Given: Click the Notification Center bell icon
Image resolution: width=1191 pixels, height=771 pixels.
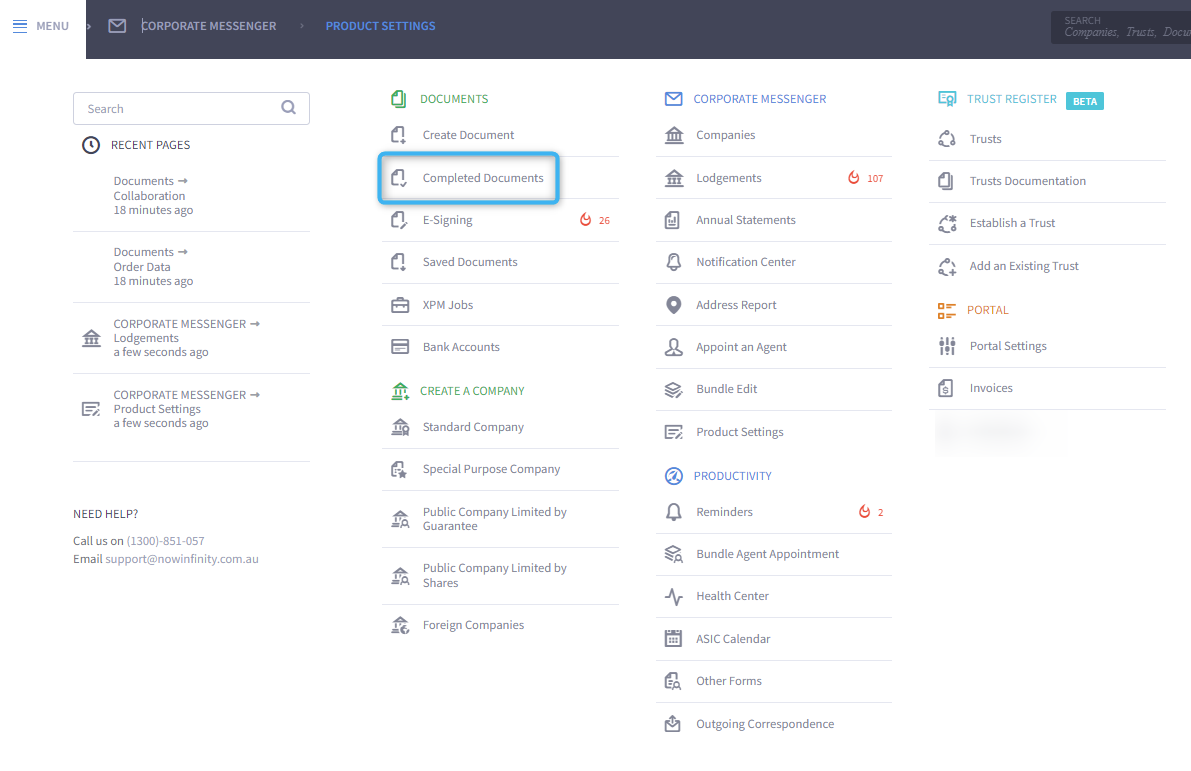Looking at the screenshot, I should [x=673, y=262].
